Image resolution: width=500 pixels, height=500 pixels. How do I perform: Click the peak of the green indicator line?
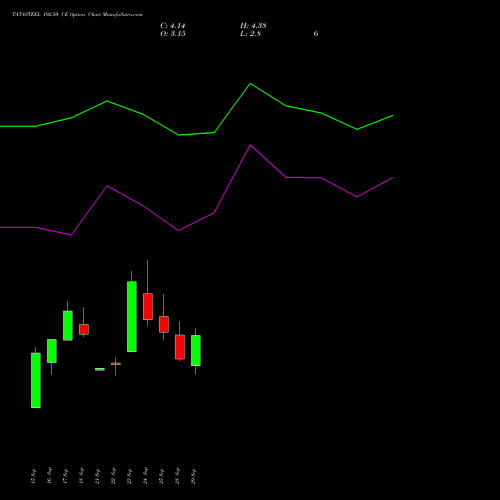pyautogui.click(x=251, y=84)
